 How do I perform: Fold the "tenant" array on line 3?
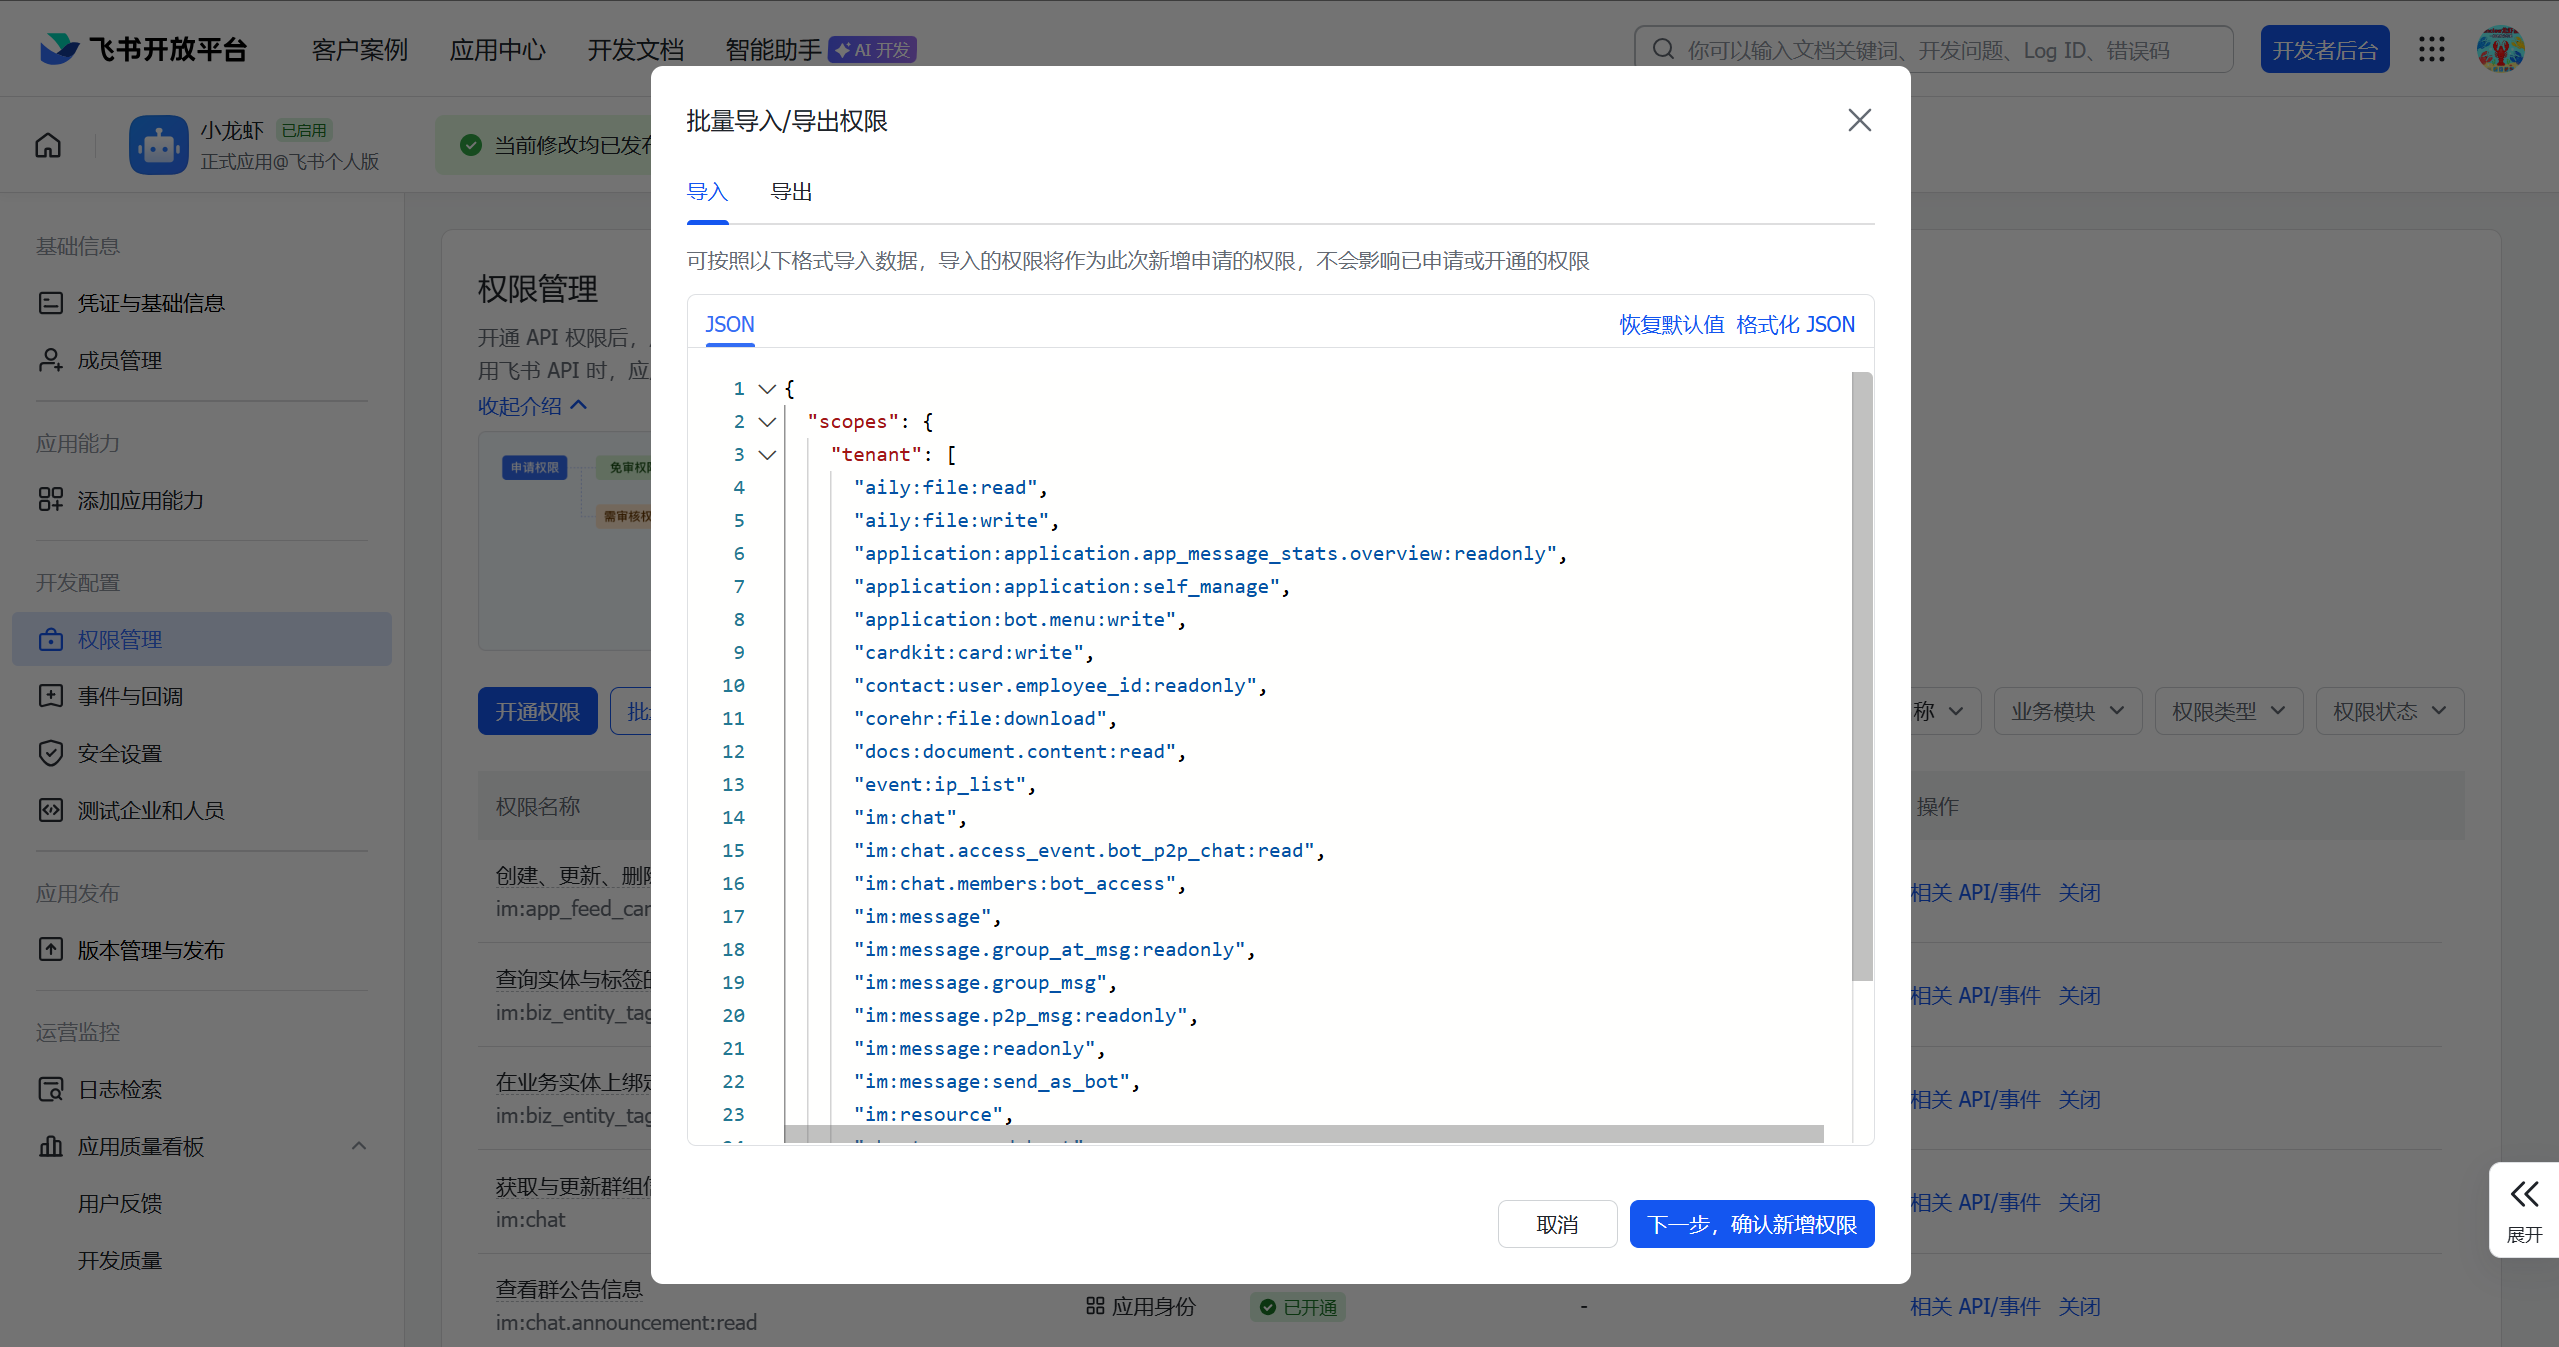click(767, 454)
